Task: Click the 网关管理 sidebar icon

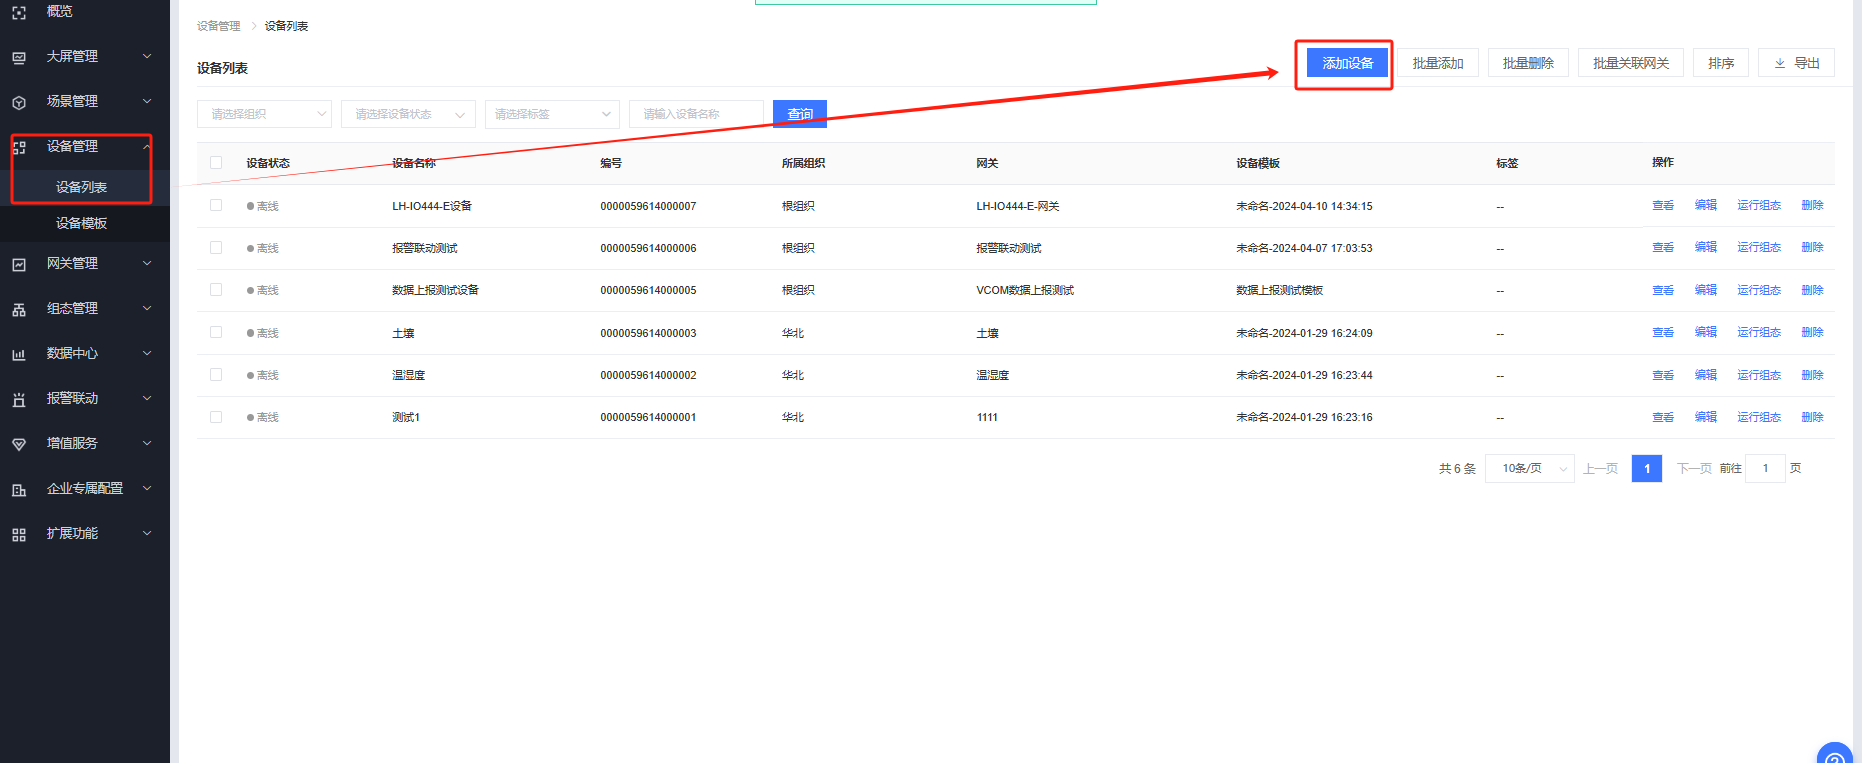Action: pyautogui.click(x=19, y=264)
